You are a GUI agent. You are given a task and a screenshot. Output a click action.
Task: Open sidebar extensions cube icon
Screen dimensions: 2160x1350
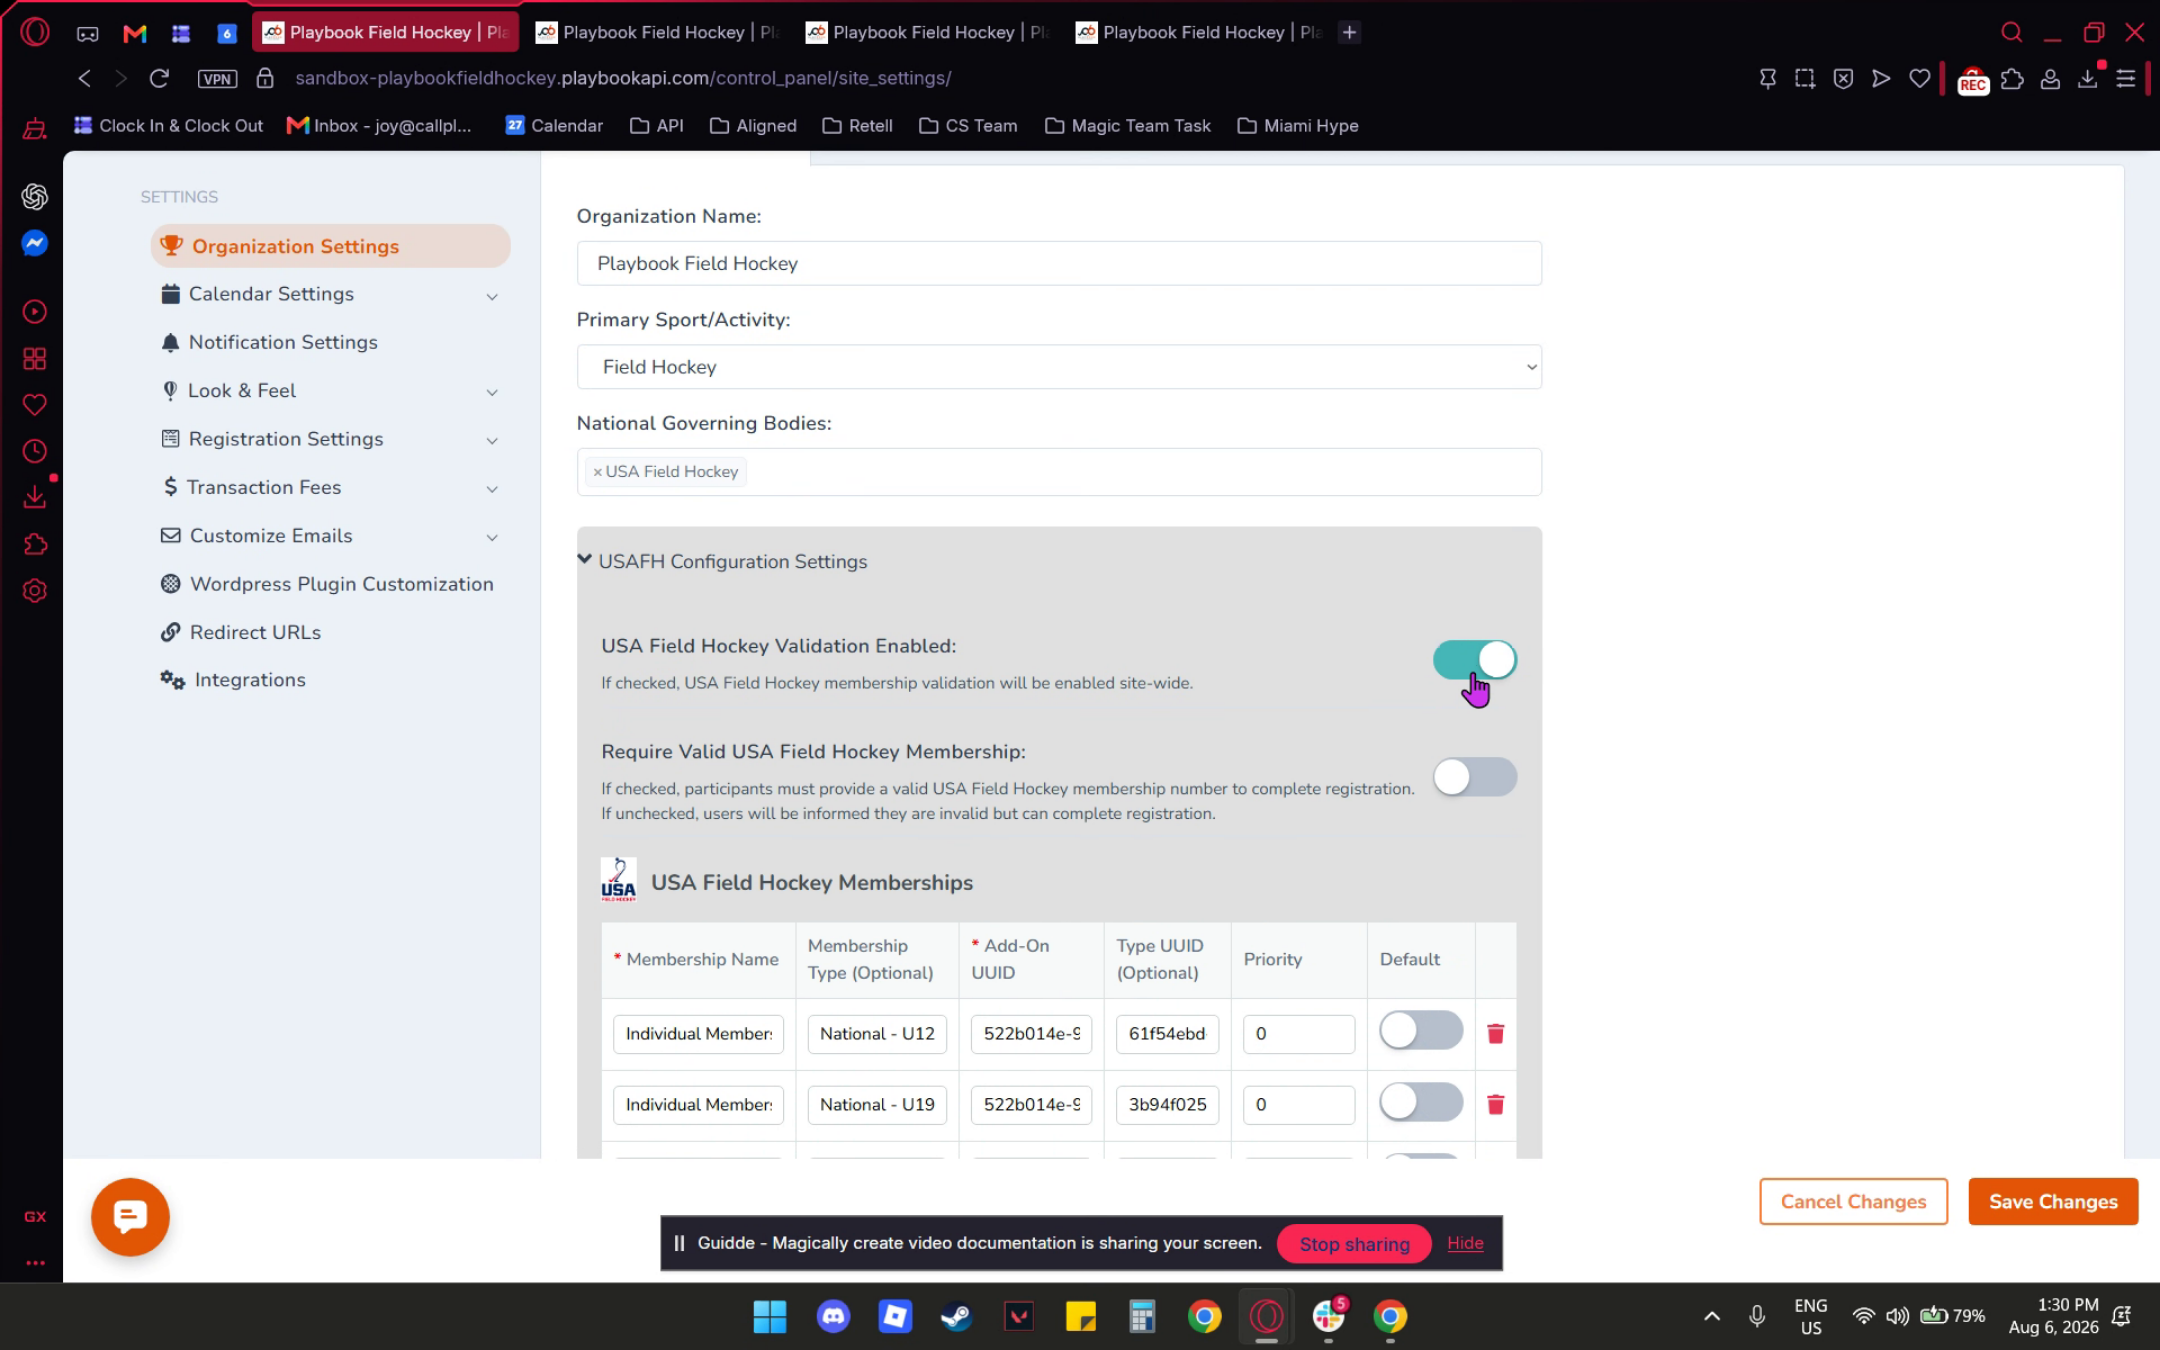click(35, 544)
